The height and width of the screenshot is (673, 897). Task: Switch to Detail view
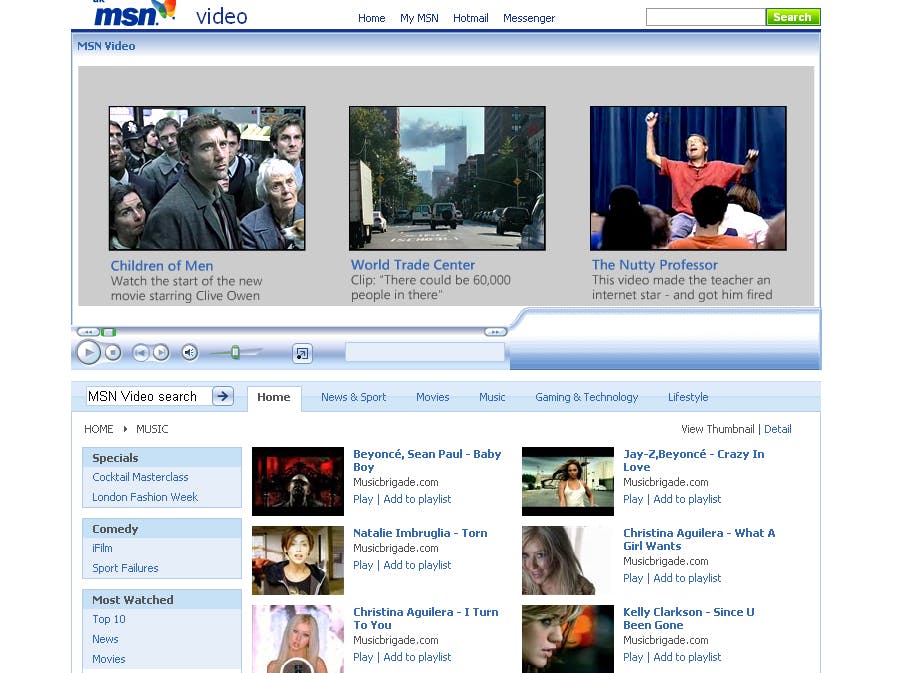coord(778,429)
